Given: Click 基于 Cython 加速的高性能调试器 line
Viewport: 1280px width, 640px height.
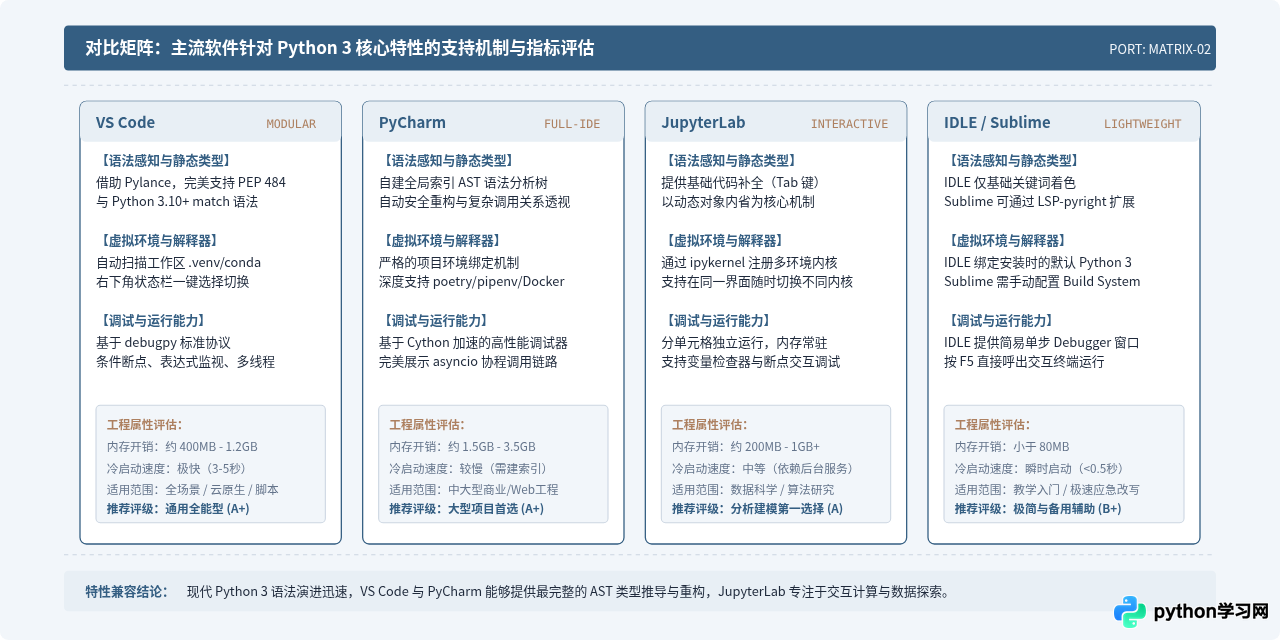Looking at the screenshot, I should tap(473, 342).
